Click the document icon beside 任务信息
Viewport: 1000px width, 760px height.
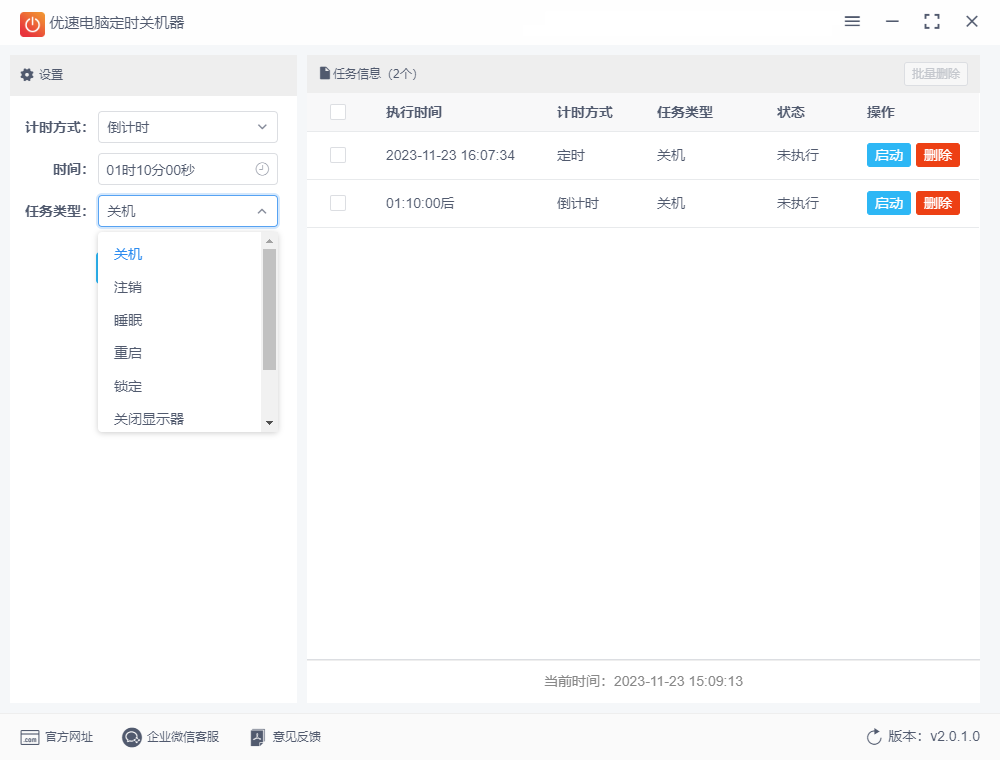click(x=323, y=73)
